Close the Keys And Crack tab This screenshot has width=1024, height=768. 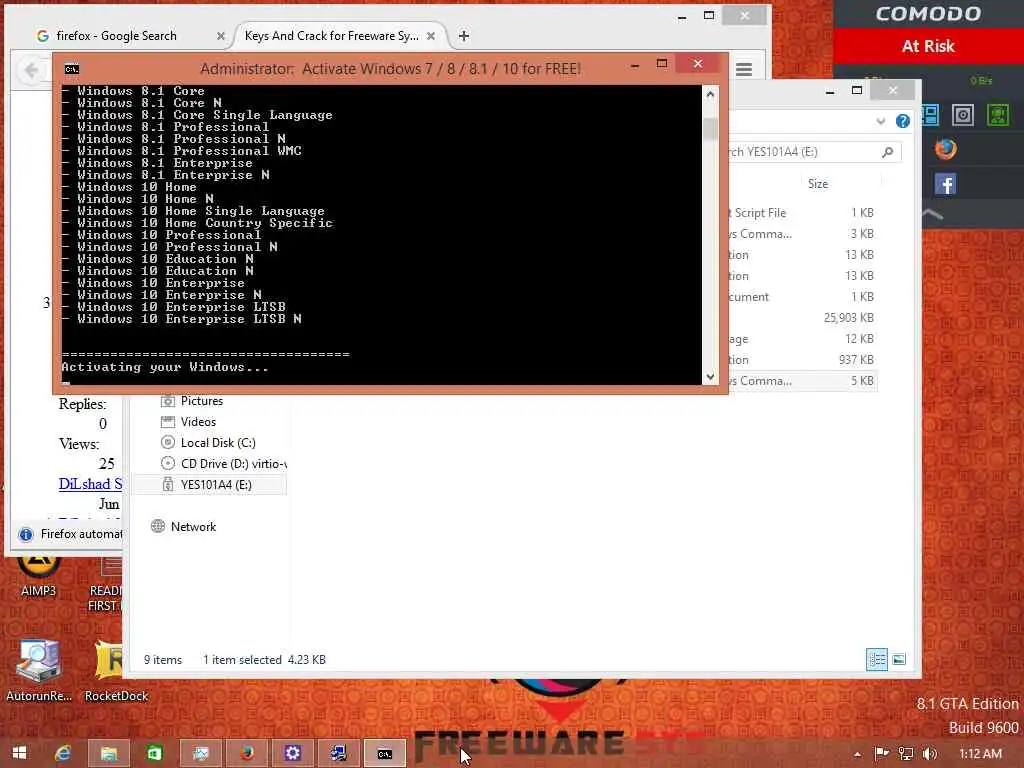coord(431,37)
